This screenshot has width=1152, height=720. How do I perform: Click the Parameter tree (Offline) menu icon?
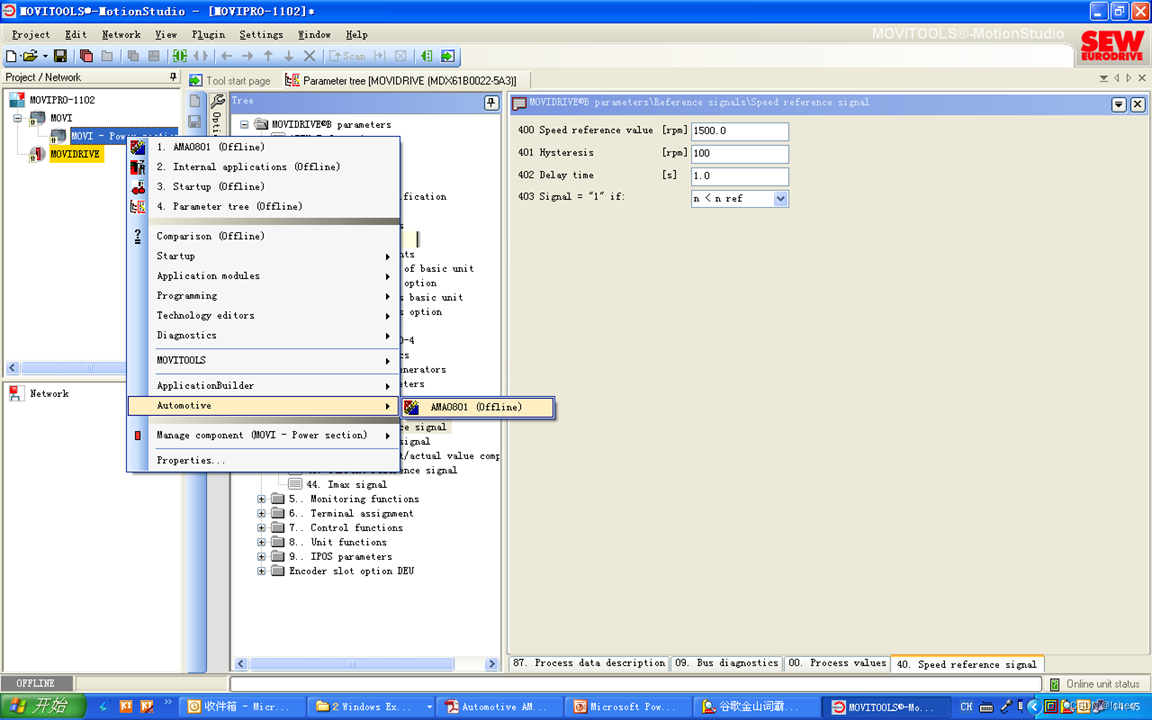coord(137,206)
